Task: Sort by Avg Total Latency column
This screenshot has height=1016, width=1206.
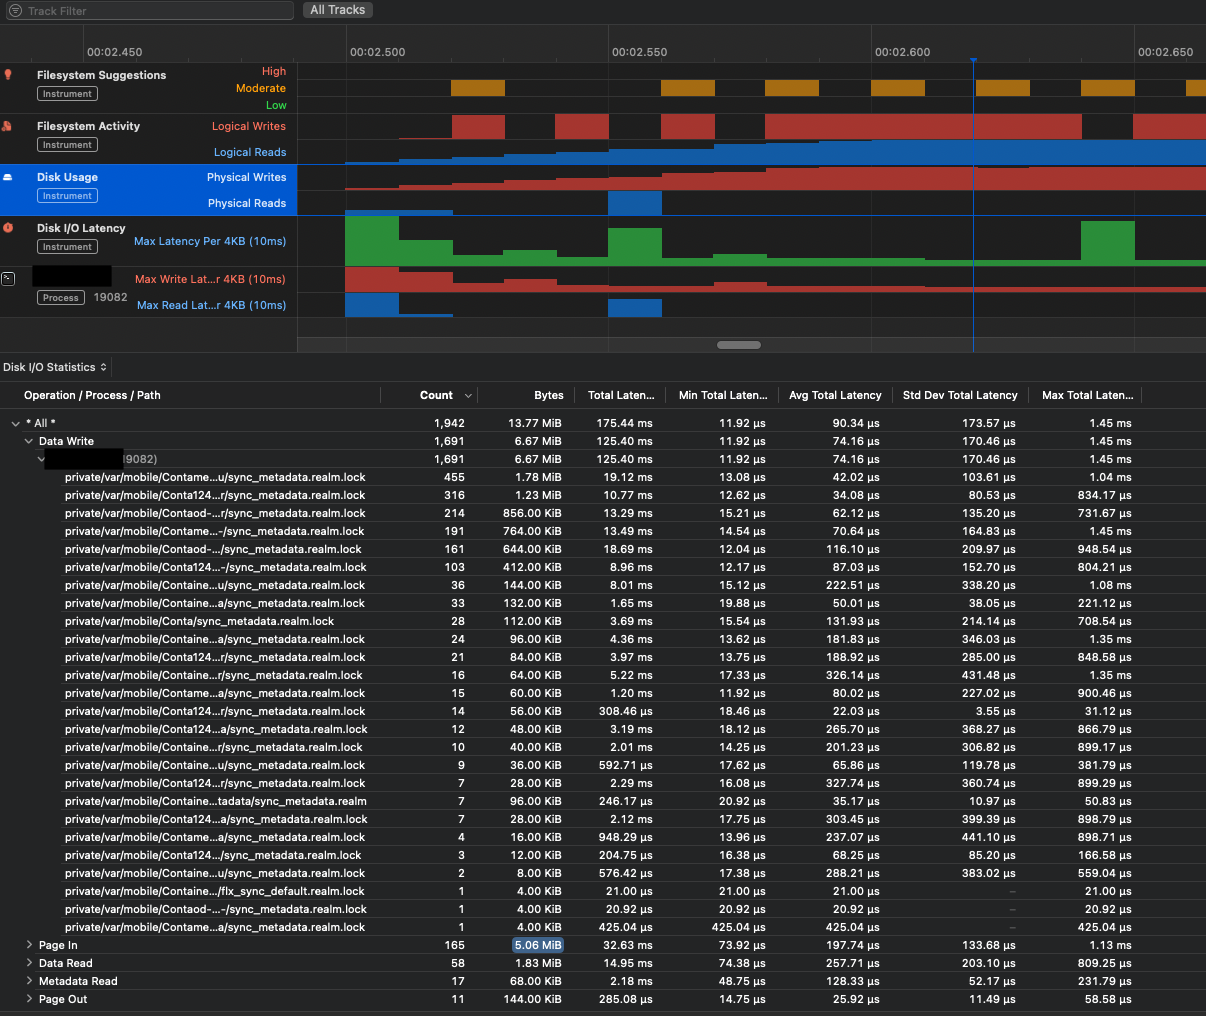Action: (x=834, y=396)
